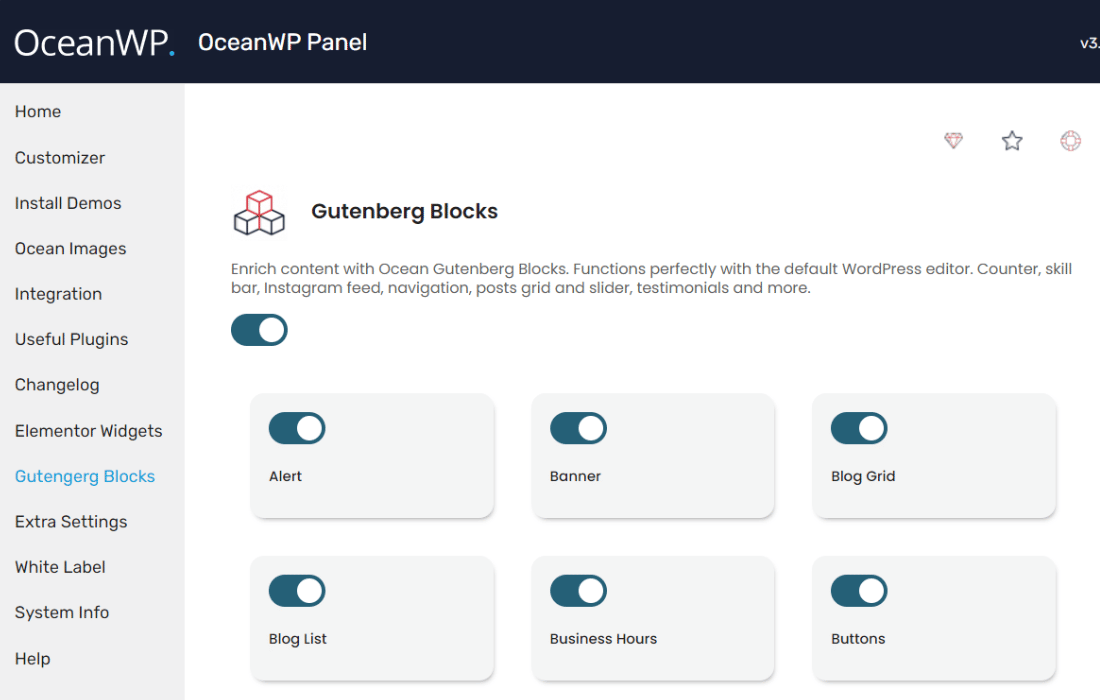Click the star rating icon
The height and width of the screenshot is (700, 1100).
coord(1012,141)
